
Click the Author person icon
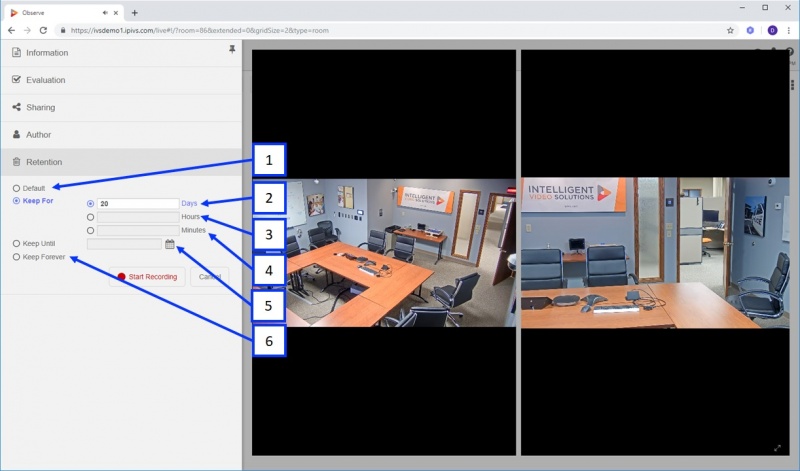pos(16,135)
